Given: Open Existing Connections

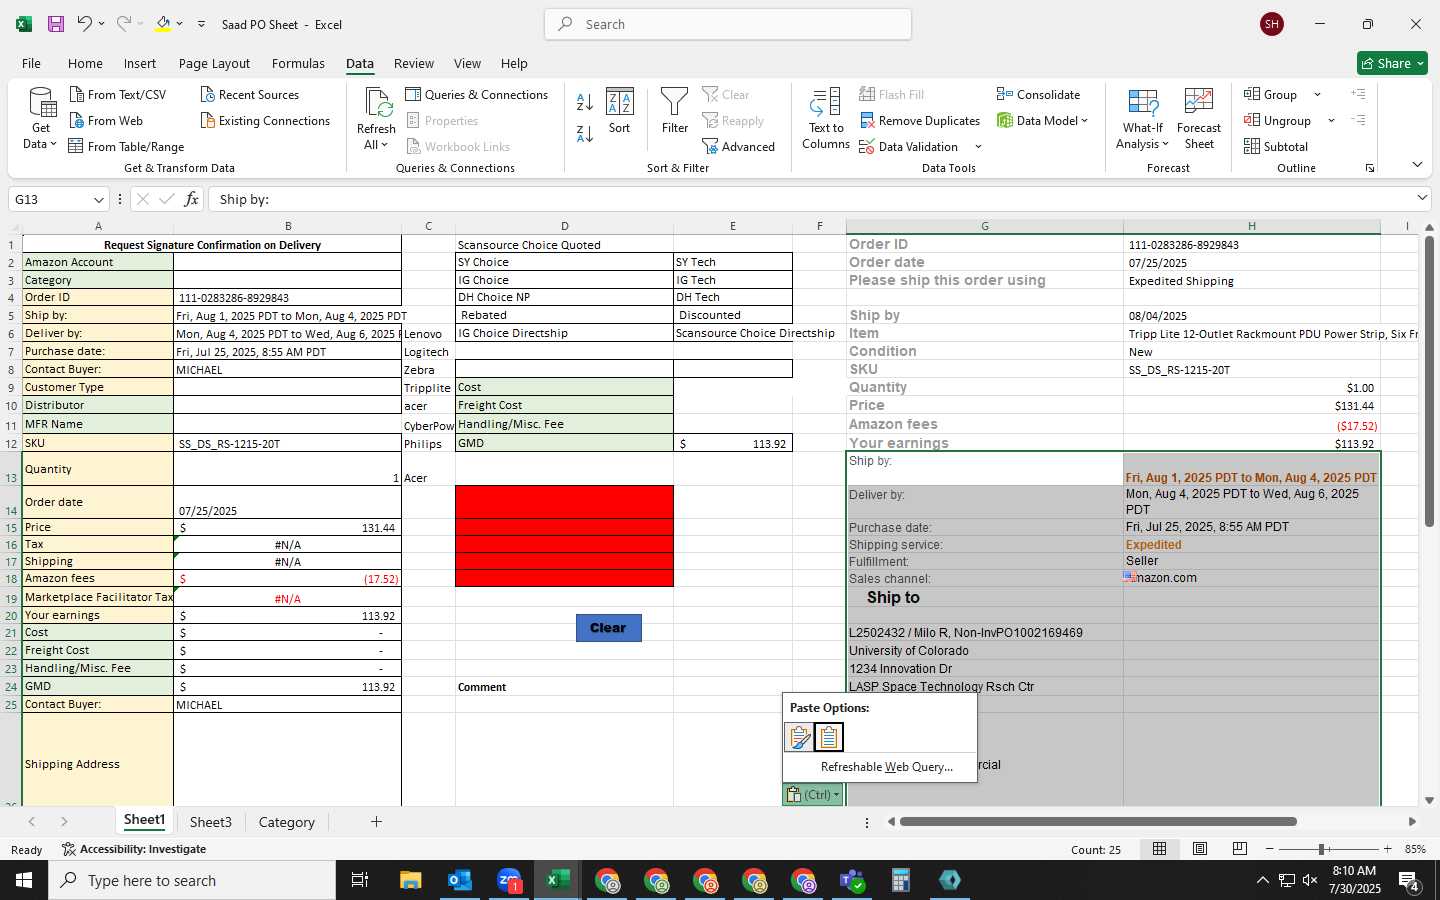Looking at the screenshot, I should coord(265,120).
